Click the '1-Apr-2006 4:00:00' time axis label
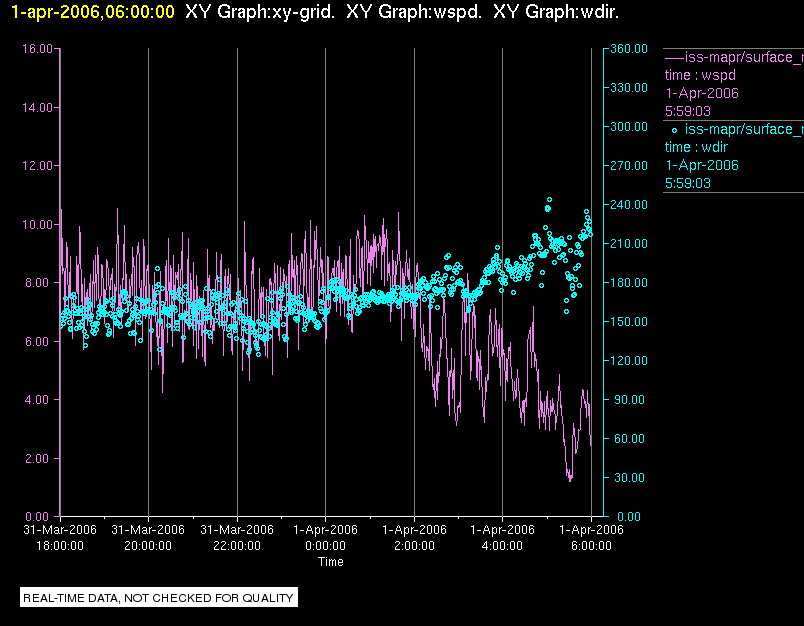The image size is (804, 626). coord(502,537)
